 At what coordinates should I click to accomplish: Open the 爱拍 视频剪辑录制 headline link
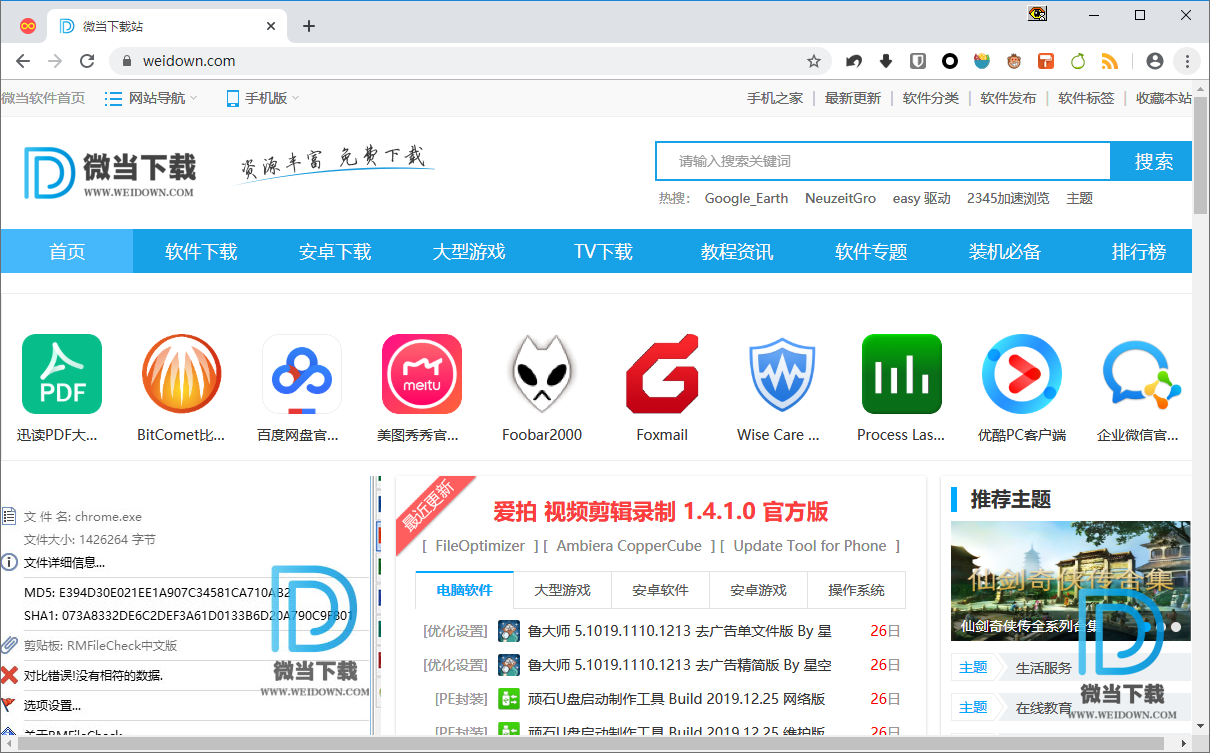(x=660, y=512)
